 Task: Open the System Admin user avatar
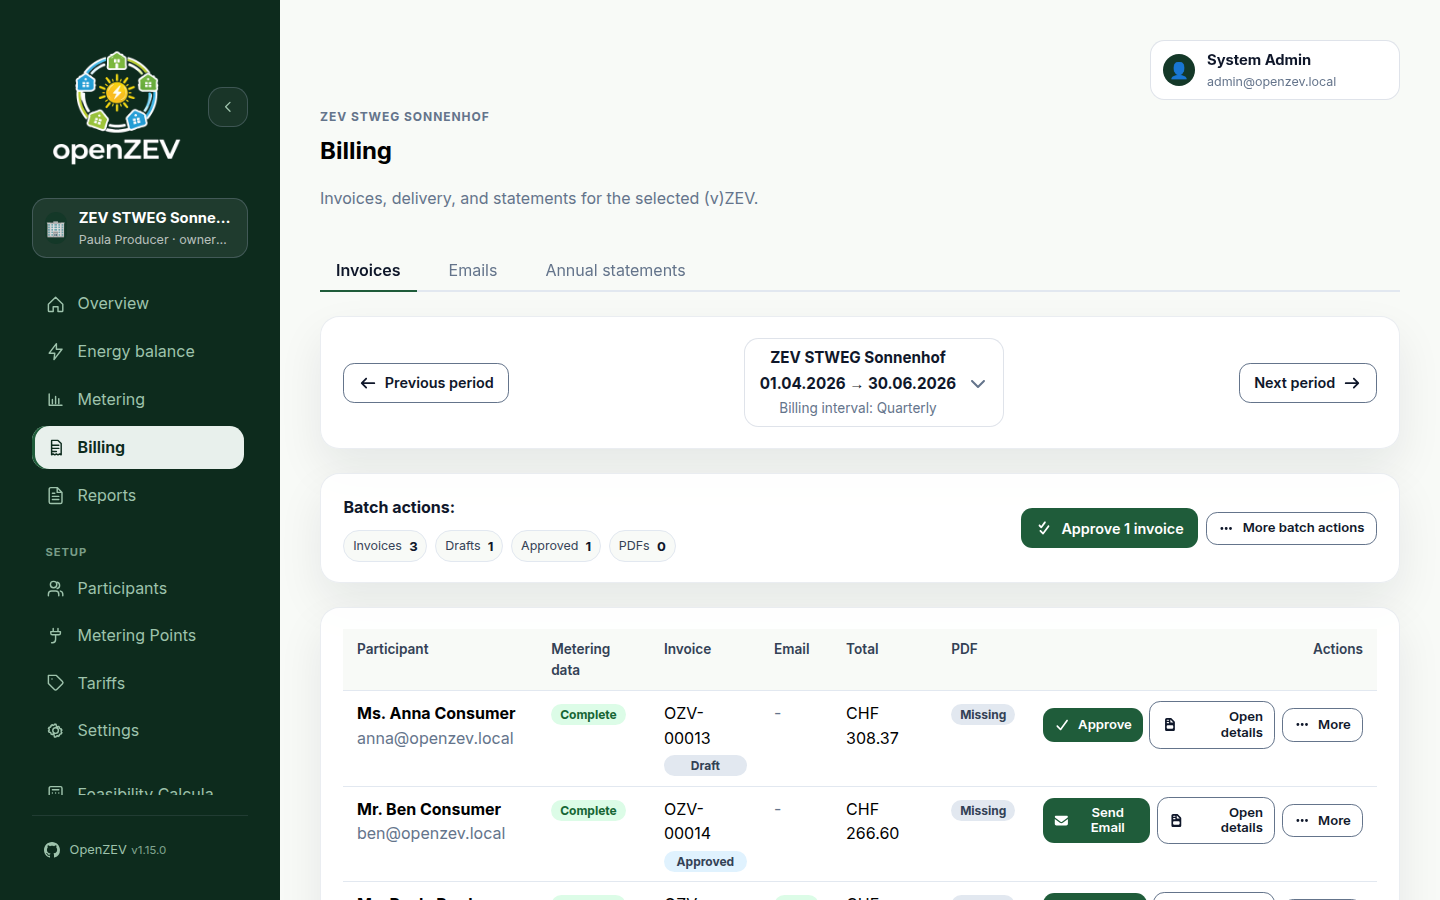click(x=1179, y=70)
